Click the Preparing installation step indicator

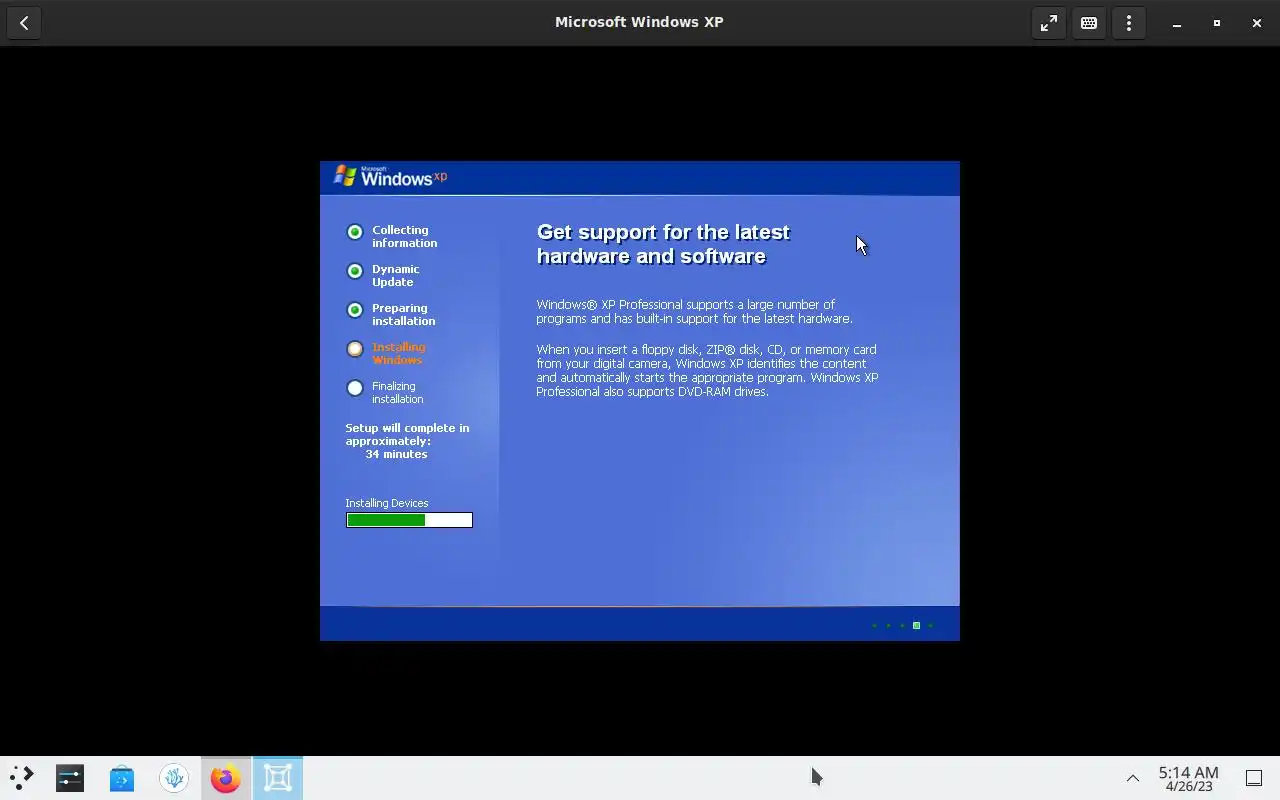click(355, 310)
